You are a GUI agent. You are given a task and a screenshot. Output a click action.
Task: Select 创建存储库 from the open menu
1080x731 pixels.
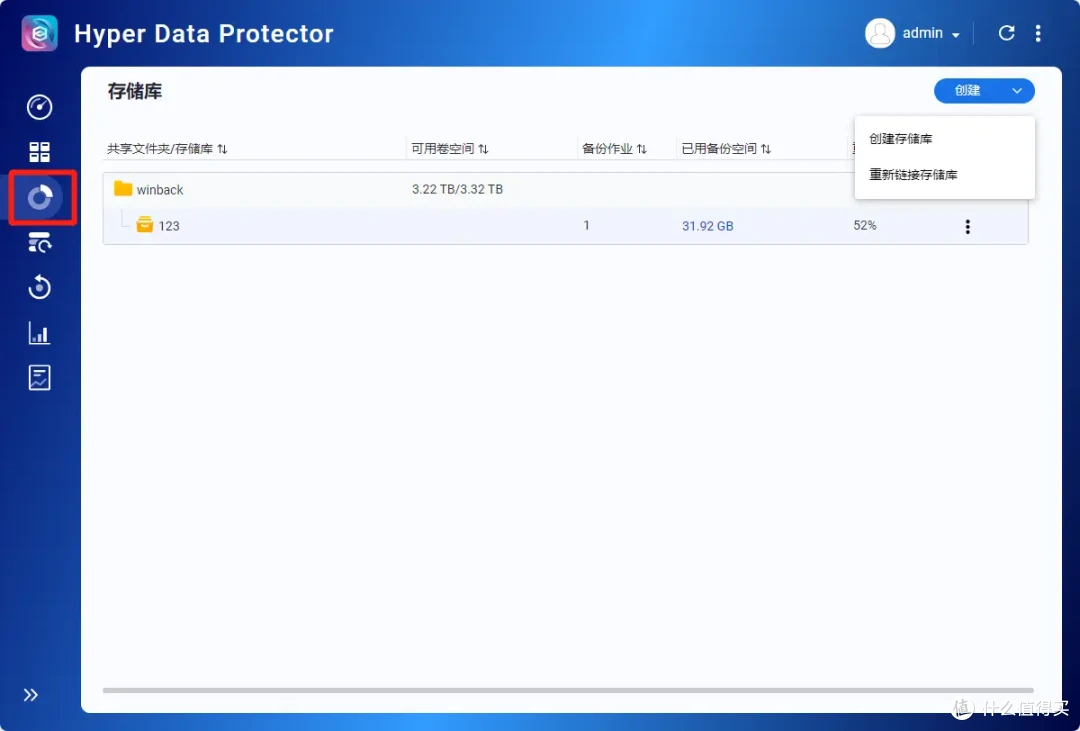coord(899,138)
